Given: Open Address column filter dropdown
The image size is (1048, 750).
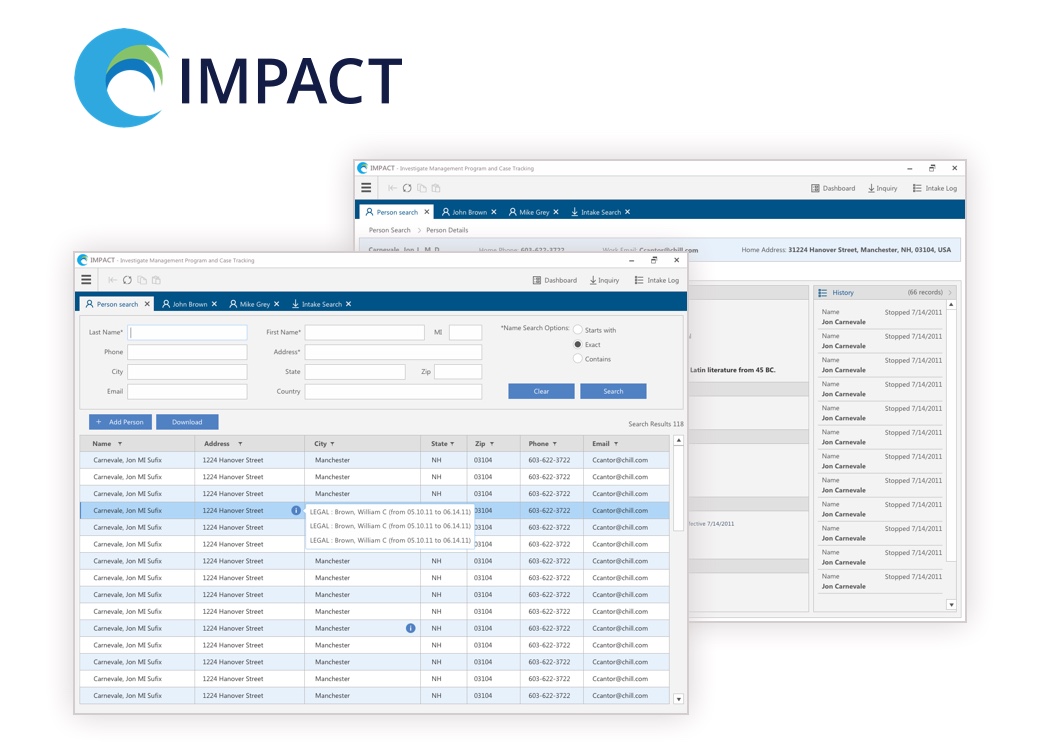Looking at the screenshot, I should pos(240,444).
